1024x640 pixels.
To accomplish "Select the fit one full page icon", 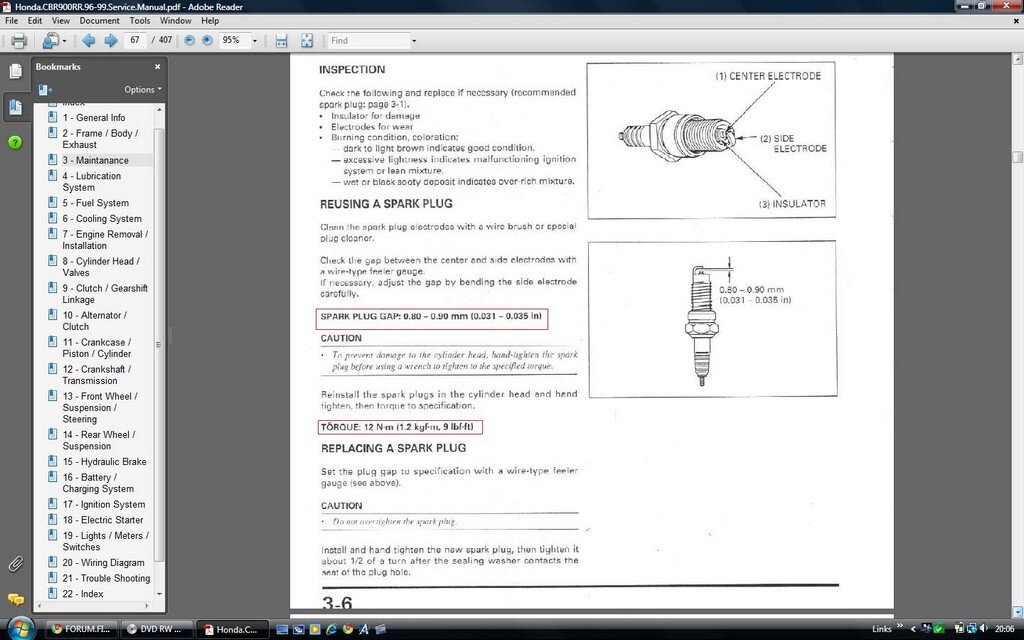I will 306,41.
